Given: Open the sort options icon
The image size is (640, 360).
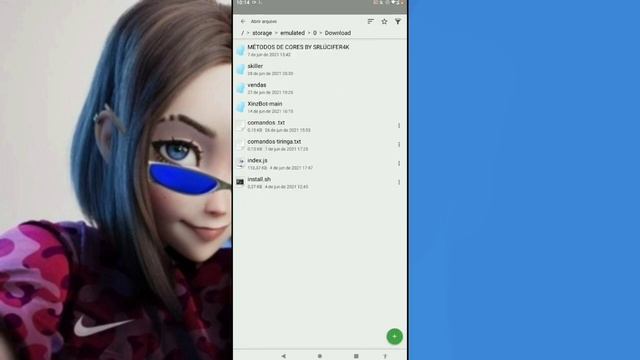Looking at the screenshot, I should 371,21.
